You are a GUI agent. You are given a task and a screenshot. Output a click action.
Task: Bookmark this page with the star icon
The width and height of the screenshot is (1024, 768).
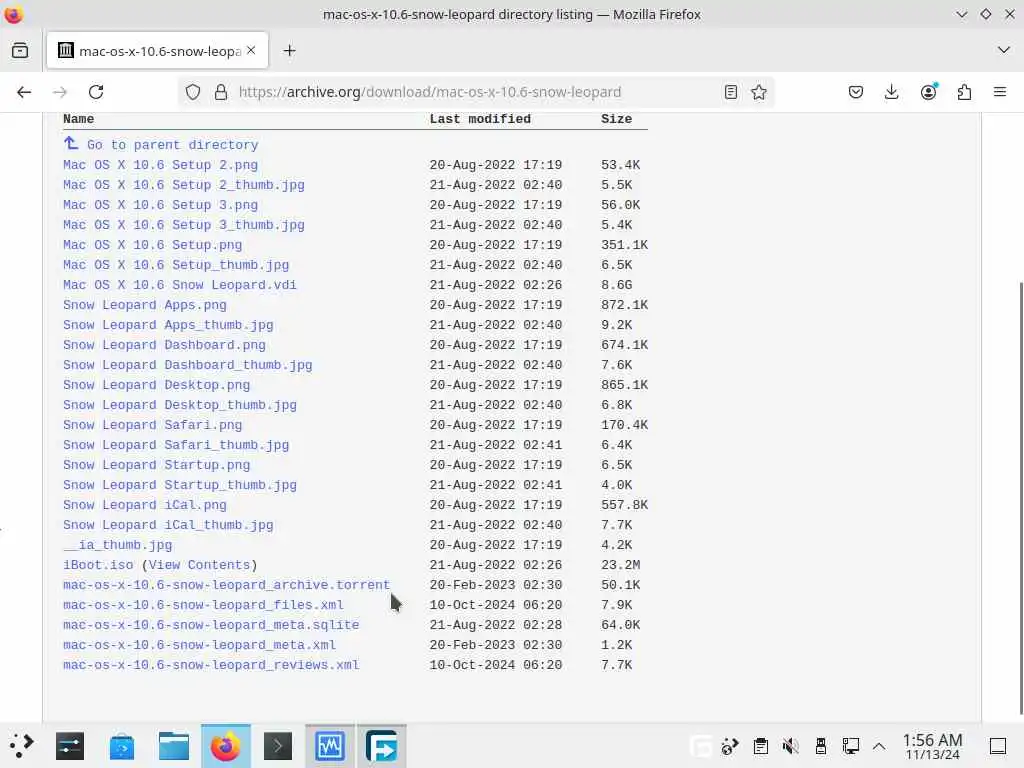pos(759,92)
